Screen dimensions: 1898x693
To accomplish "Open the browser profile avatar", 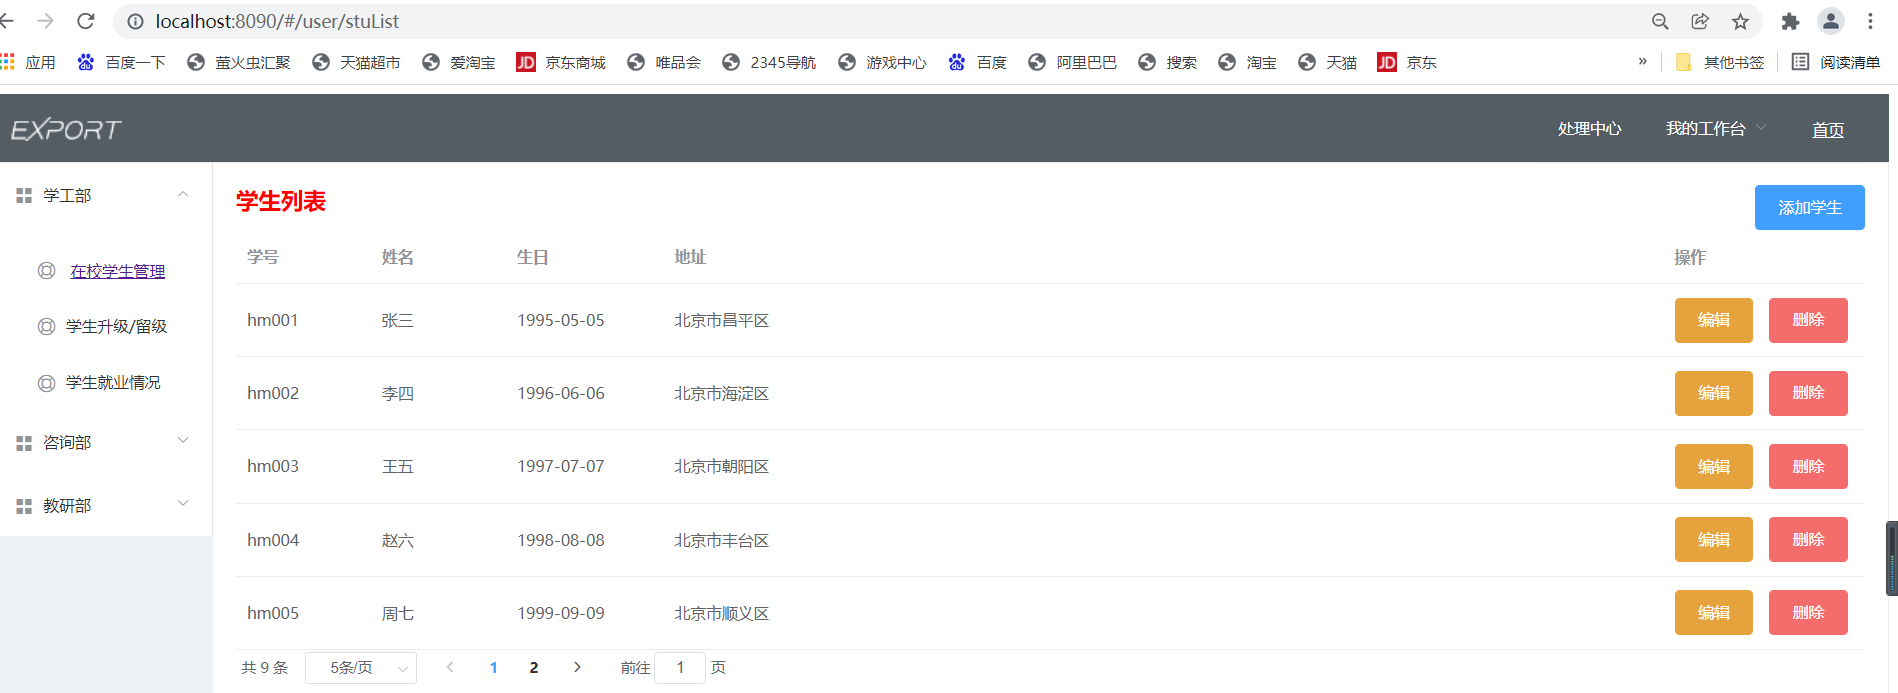I will (x=1831, y=21).
